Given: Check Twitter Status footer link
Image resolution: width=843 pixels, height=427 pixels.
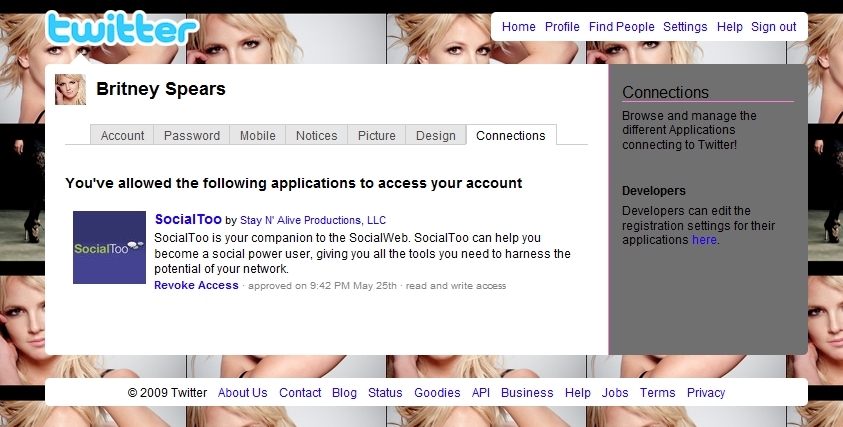Looking at the screenshot, I should point(385,393).
